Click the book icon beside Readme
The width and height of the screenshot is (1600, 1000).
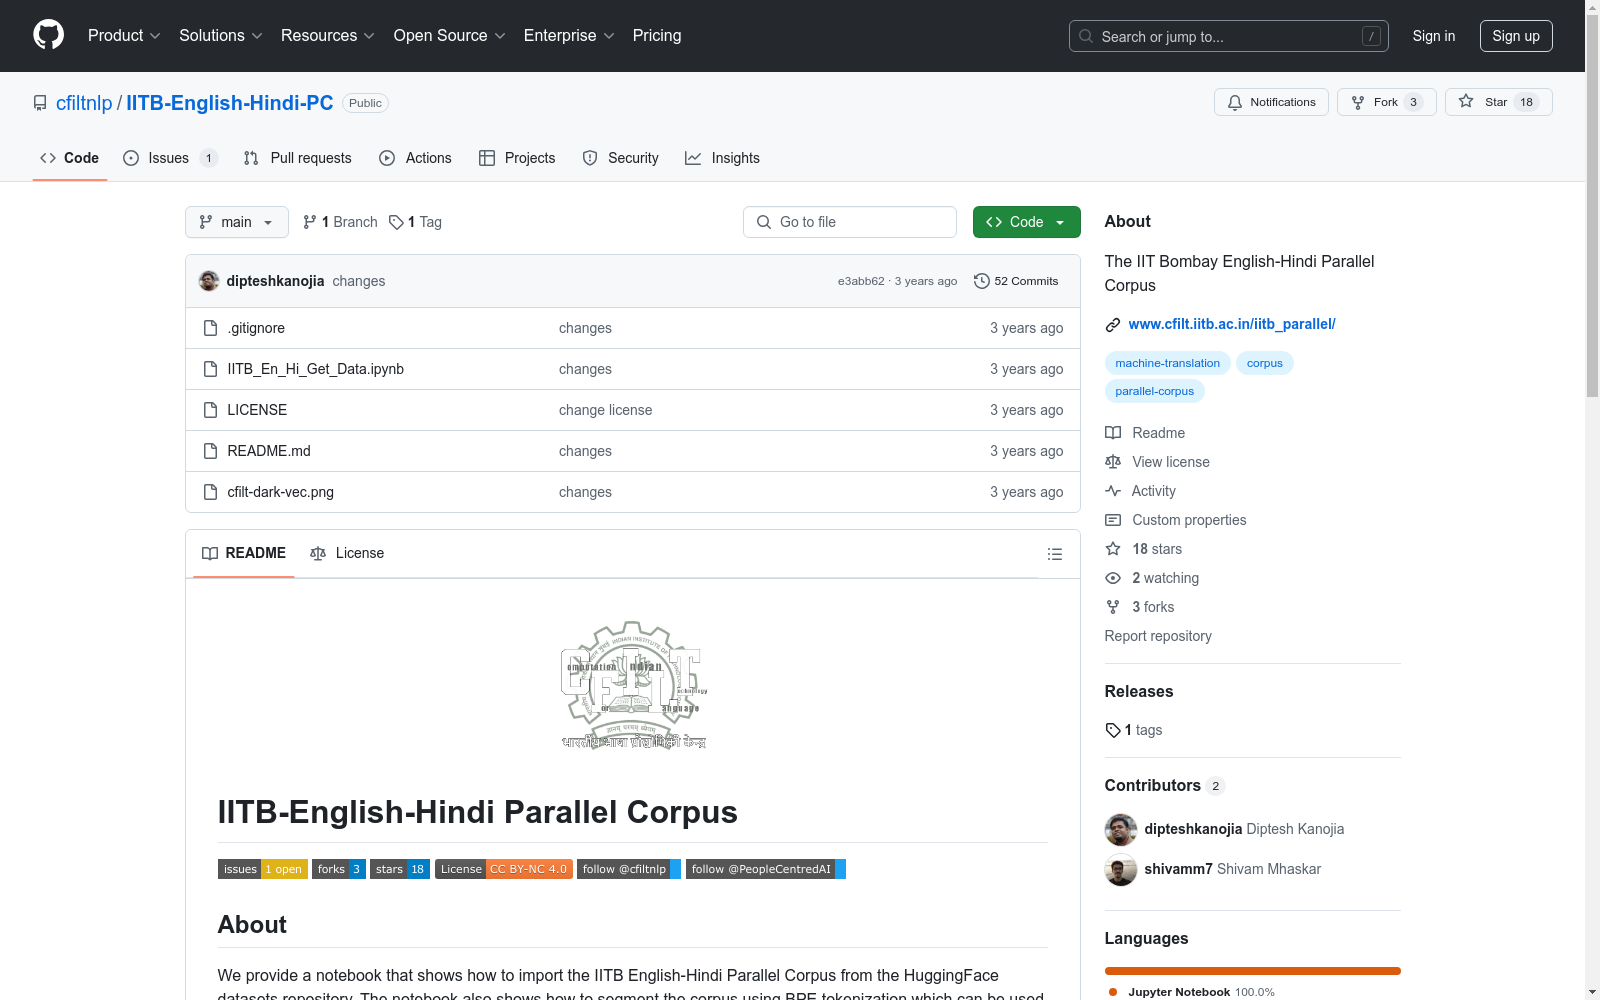pos(1113,433)
